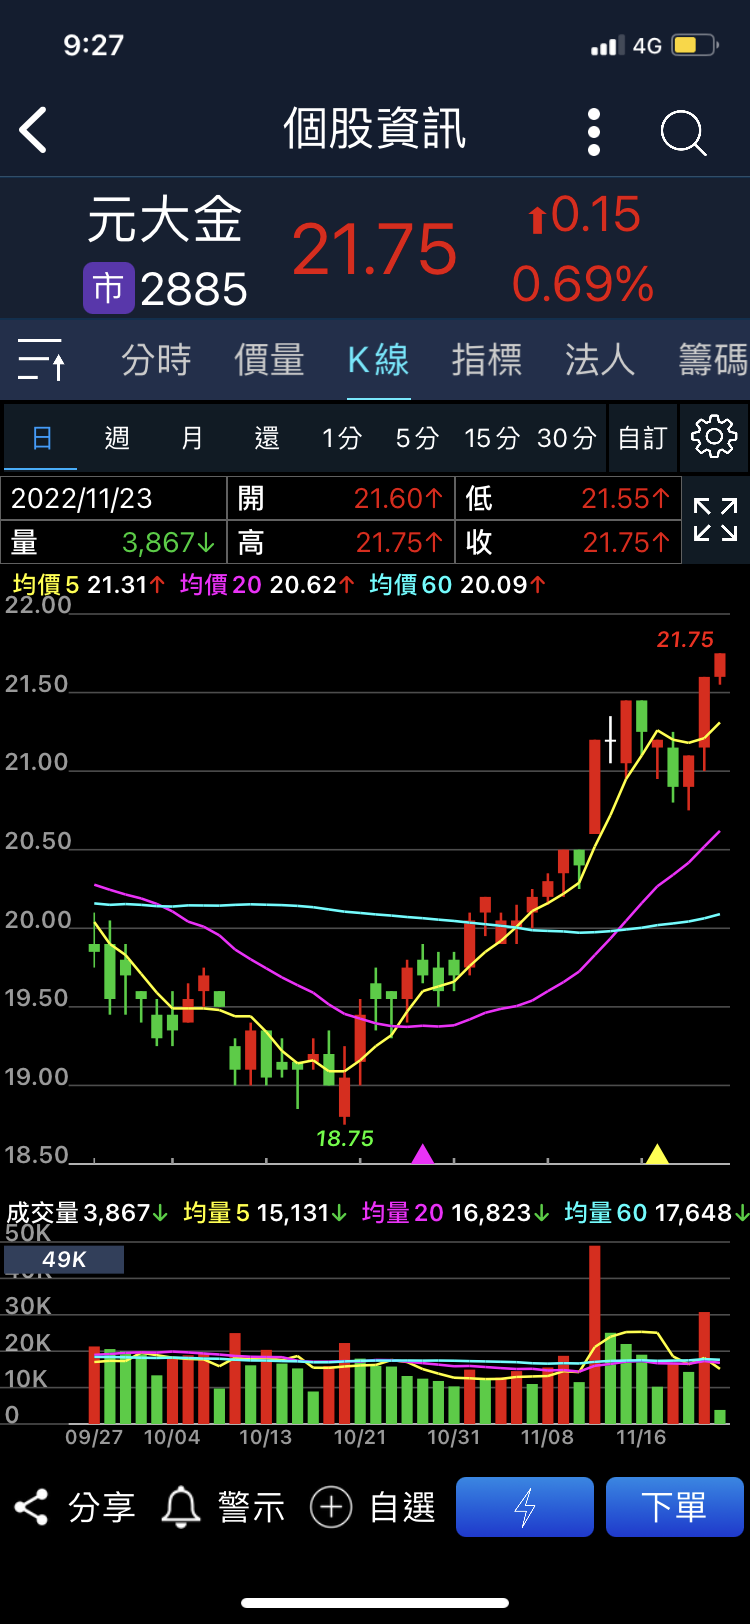The height and width of the screenshot is (1624, 750).
Task: Tap the 均量5 15,131 label
Action: click(x=265, y=1213)
